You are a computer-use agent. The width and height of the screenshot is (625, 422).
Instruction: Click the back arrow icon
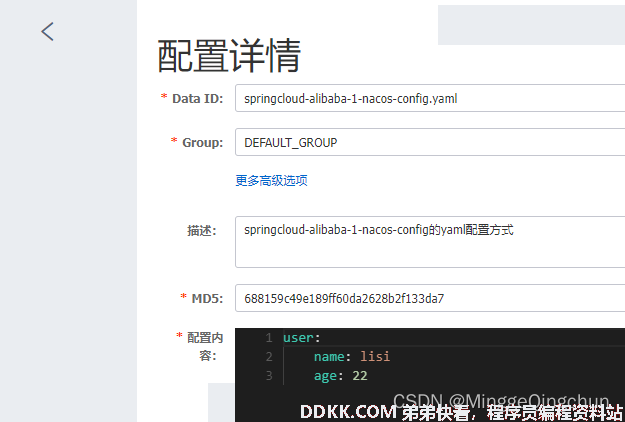click(x=47, y=31)
